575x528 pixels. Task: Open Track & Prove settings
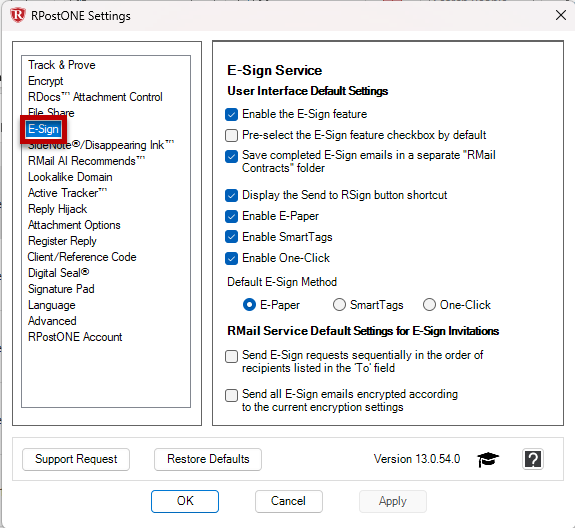click(62, 65)
